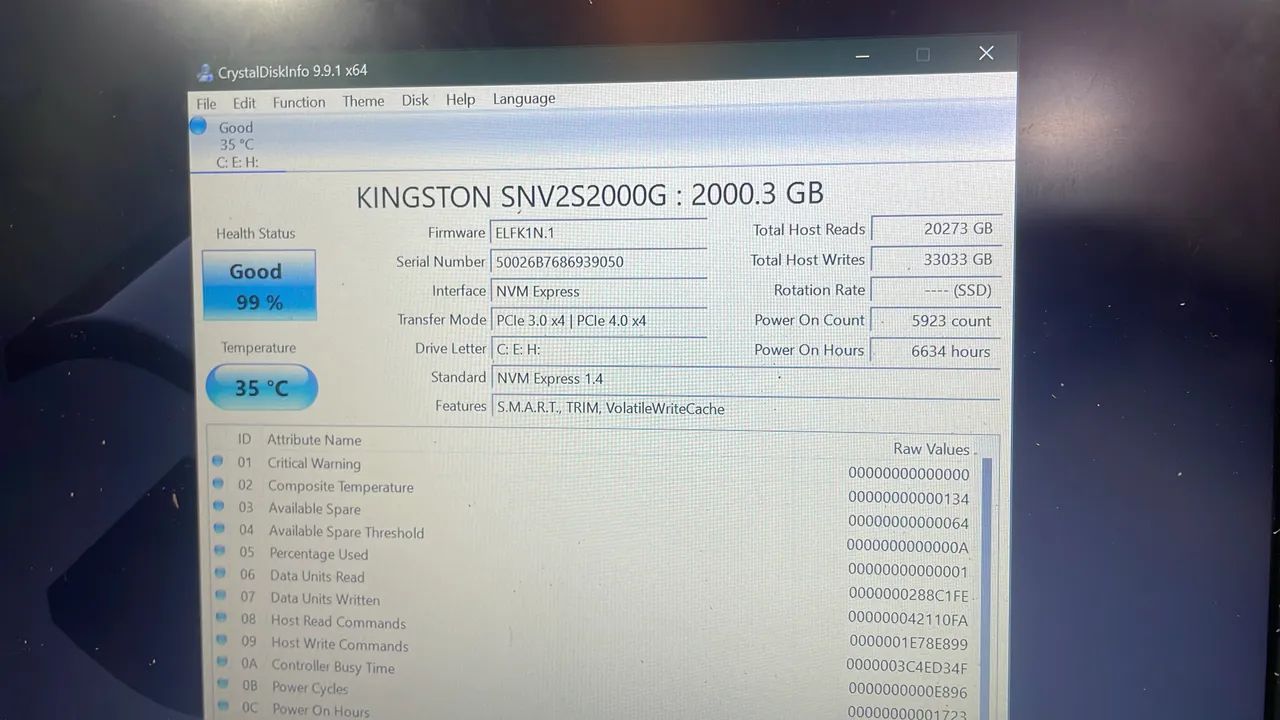
Task: Select the Critical Warning attribute row
Action: coord(595,467)
